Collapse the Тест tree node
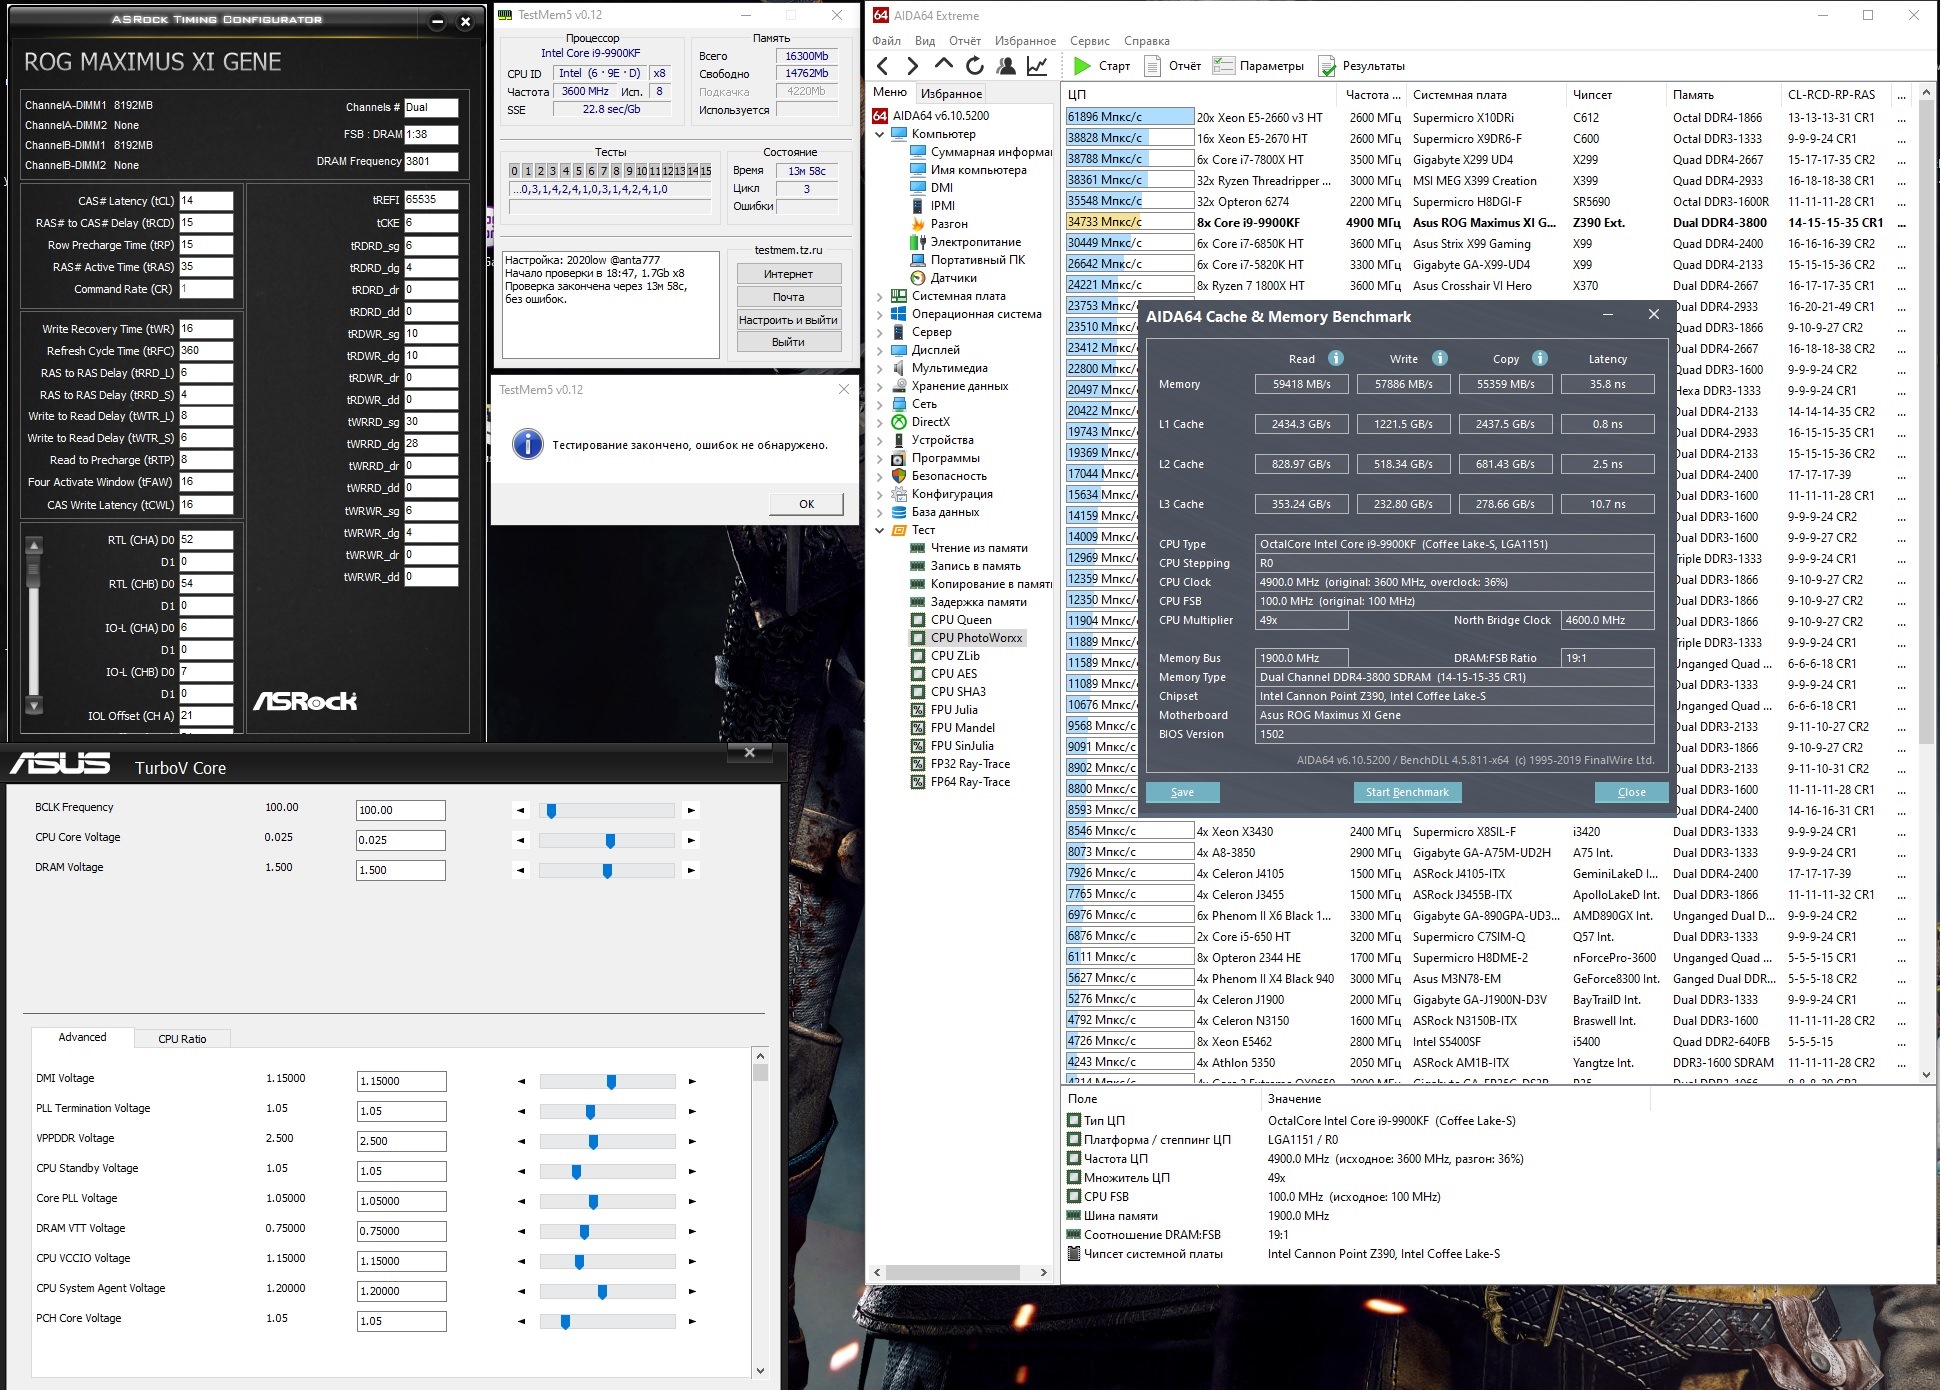This screenshot has width=1940, height=1390. 880,530
